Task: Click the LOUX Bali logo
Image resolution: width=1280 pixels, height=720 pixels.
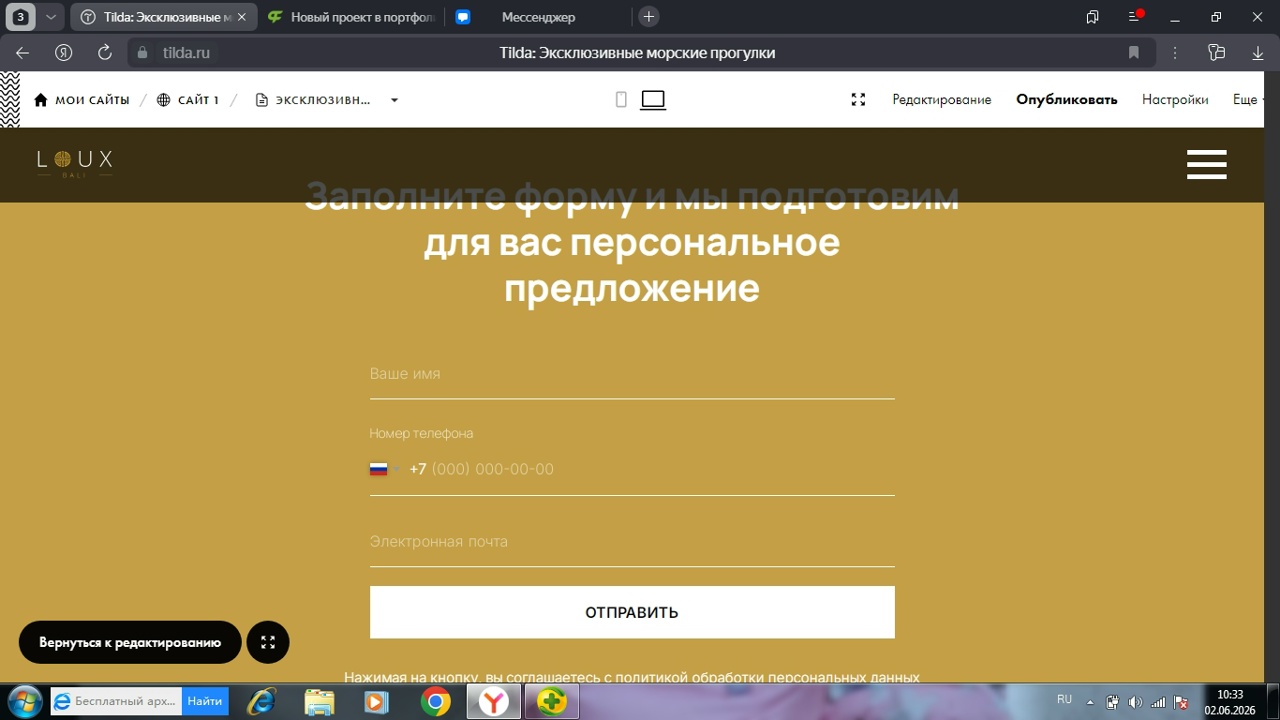Action: point(75,163)
